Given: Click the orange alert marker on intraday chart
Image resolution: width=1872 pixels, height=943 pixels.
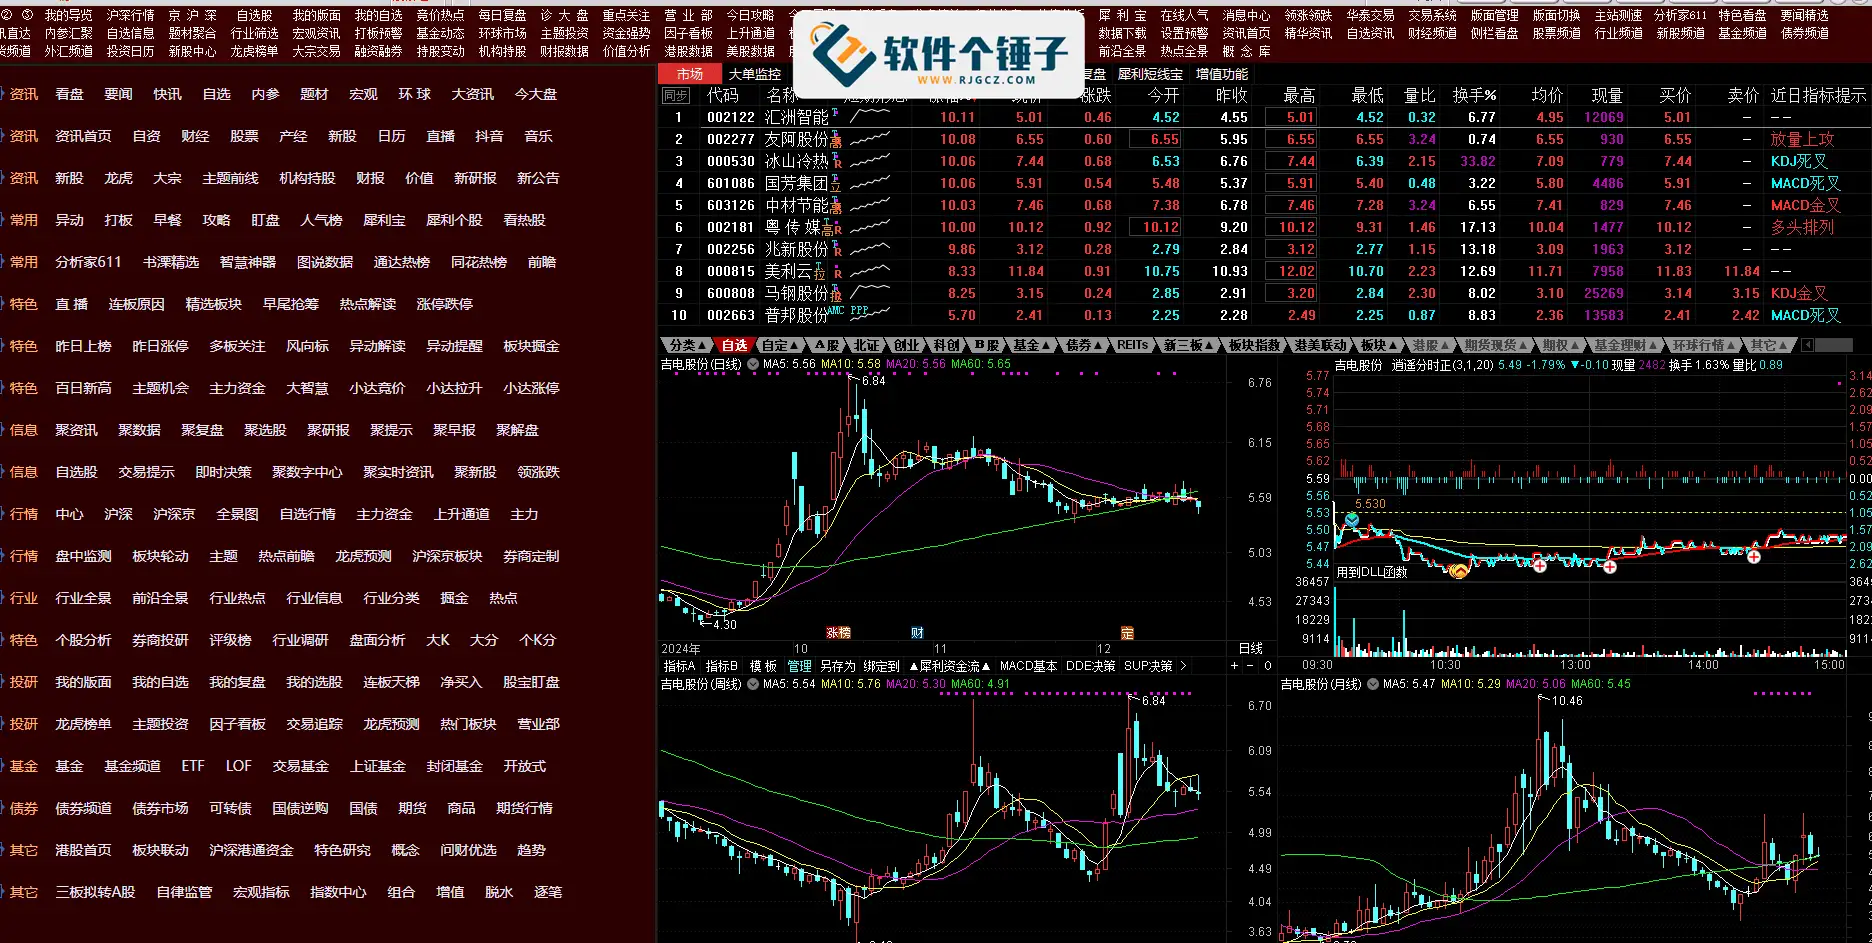Looking at the screenshot, I should 1459,571.
